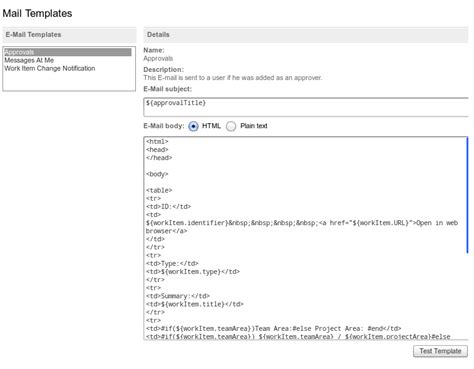474x369 pixels.
Task: Click the <html> tag line
Action: pos(157,141)
